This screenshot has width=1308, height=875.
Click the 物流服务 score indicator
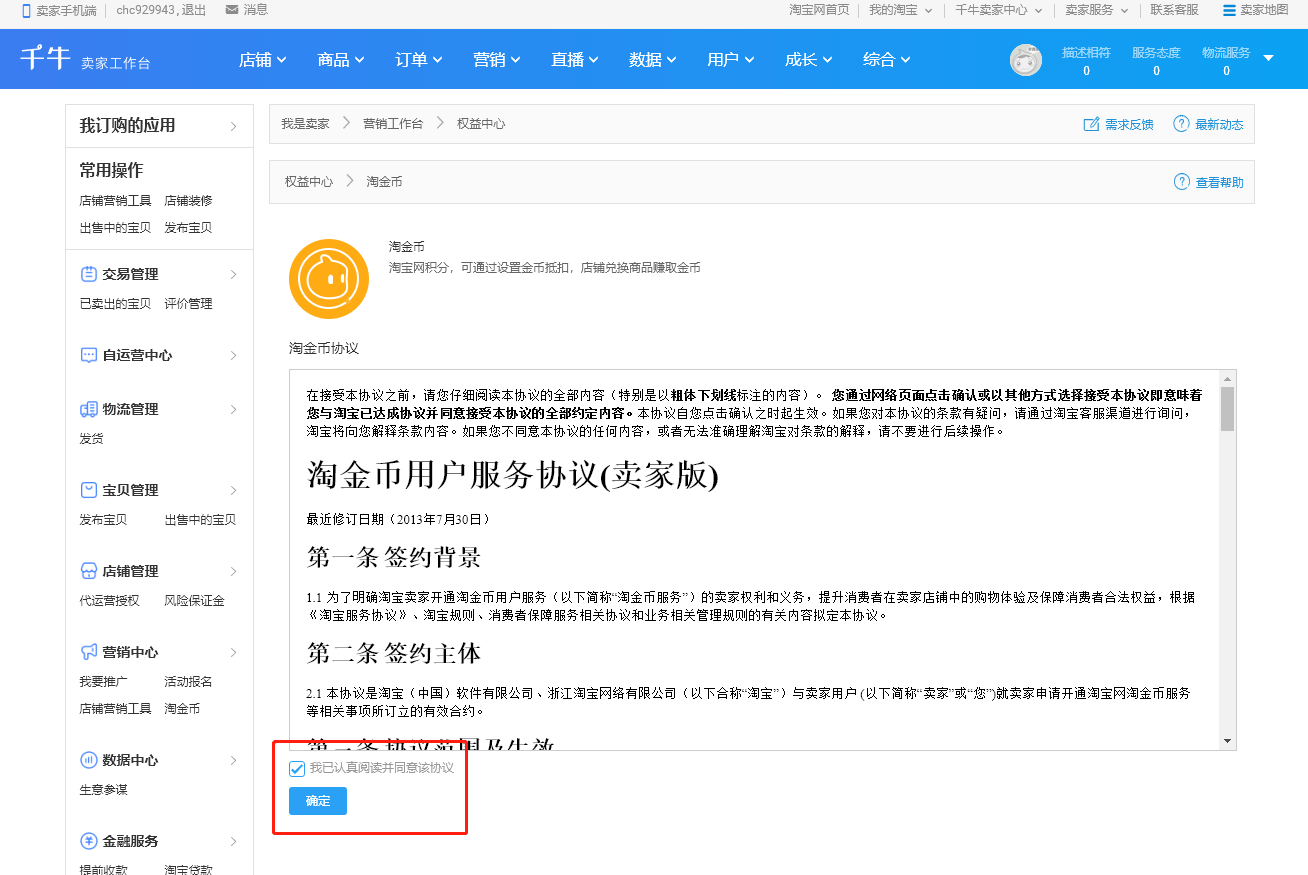tap(1226, 61)
